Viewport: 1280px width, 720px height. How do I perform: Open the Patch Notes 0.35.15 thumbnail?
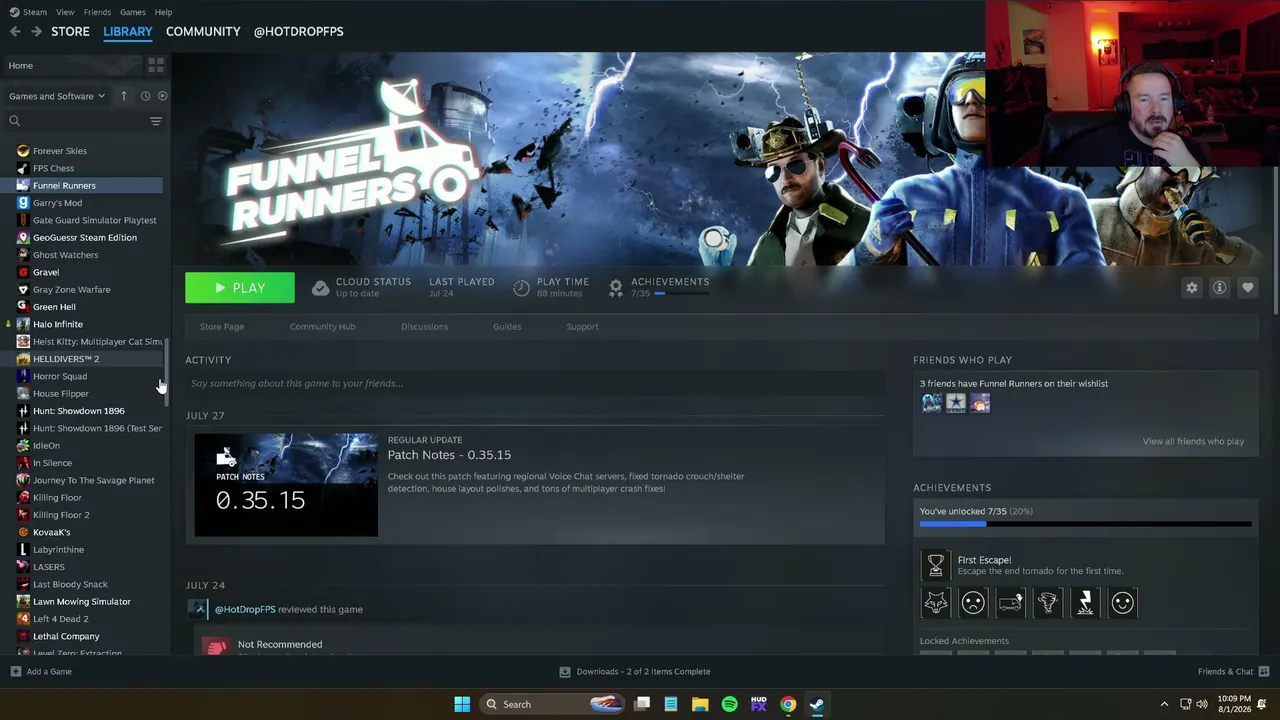click(x=286, y=485)
